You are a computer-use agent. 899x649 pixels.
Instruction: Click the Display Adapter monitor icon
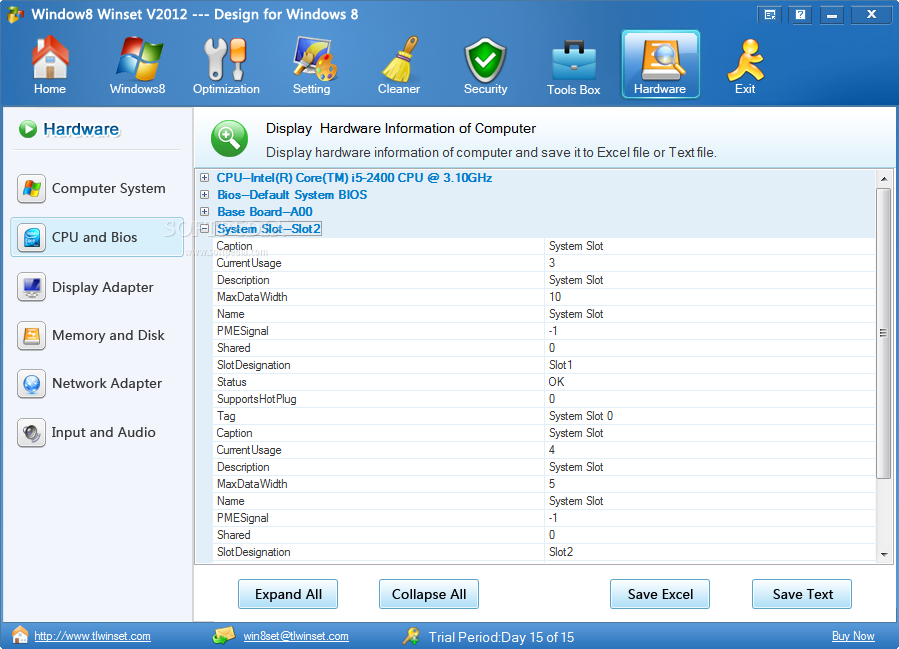tap(32, 287)
